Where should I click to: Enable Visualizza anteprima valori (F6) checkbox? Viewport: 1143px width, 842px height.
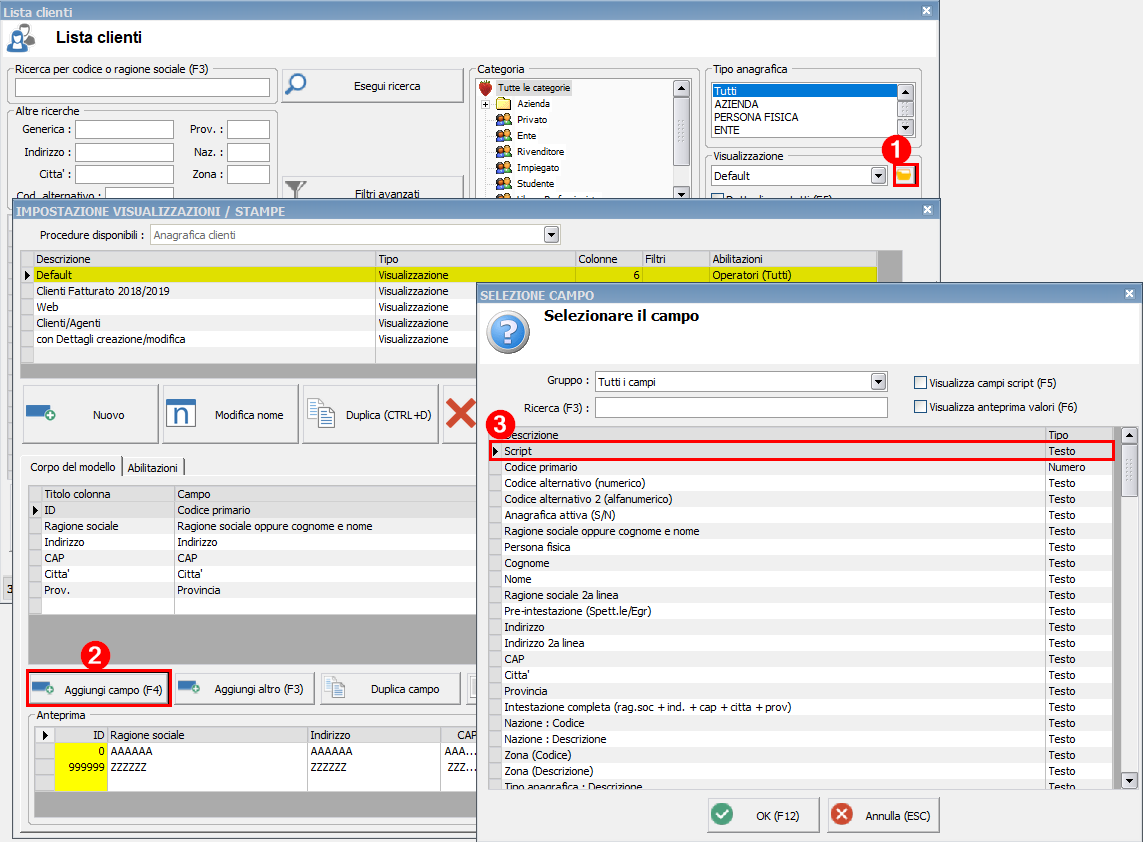point(921,407)
